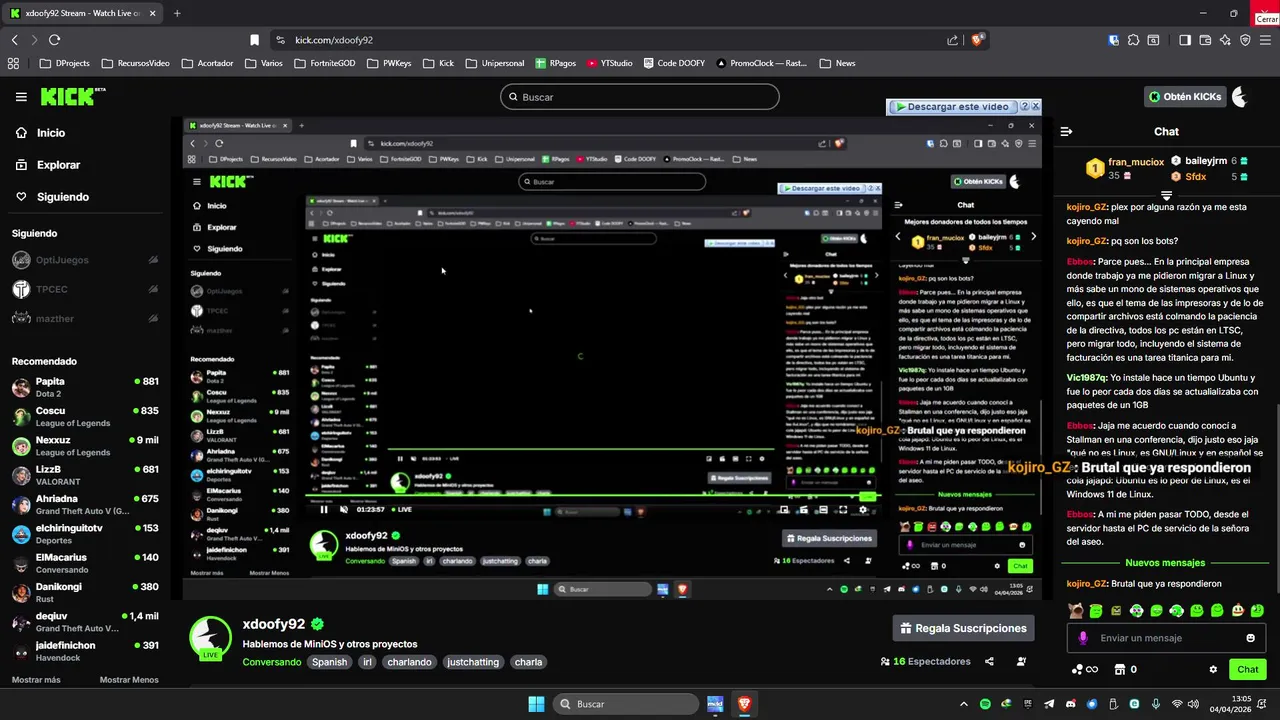The image size is (1280, 720).
Task: Expand top donors panel chevron
Action: tap(1166, 194)
